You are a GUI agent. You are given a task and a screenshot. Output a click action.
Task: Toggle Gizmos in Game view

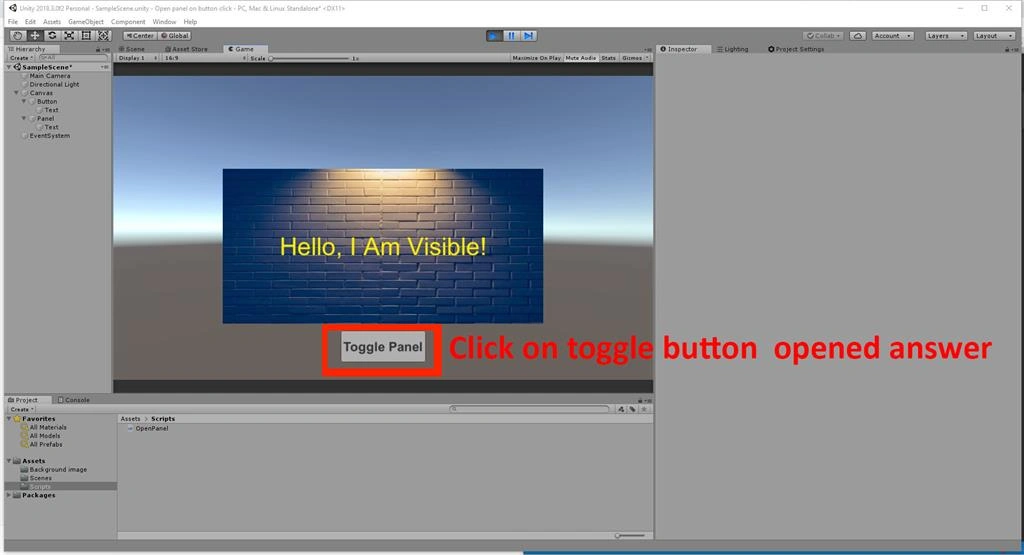click(635, 58)
